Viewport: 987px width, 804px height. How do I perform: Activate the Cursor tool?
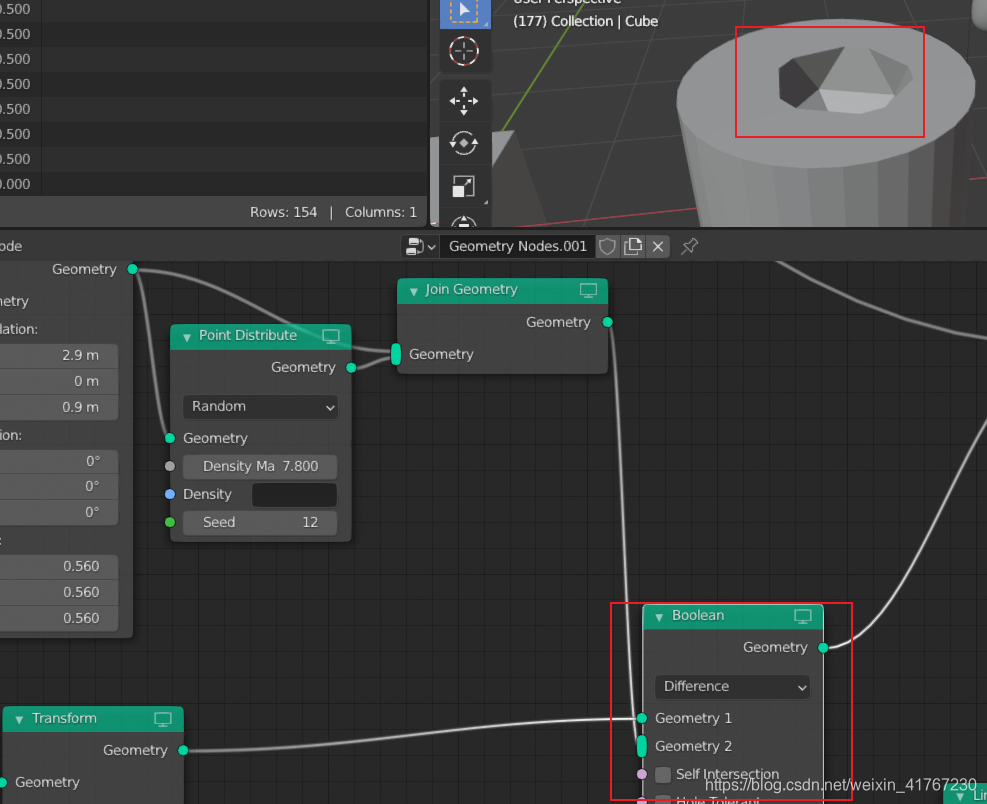(464, 51)
